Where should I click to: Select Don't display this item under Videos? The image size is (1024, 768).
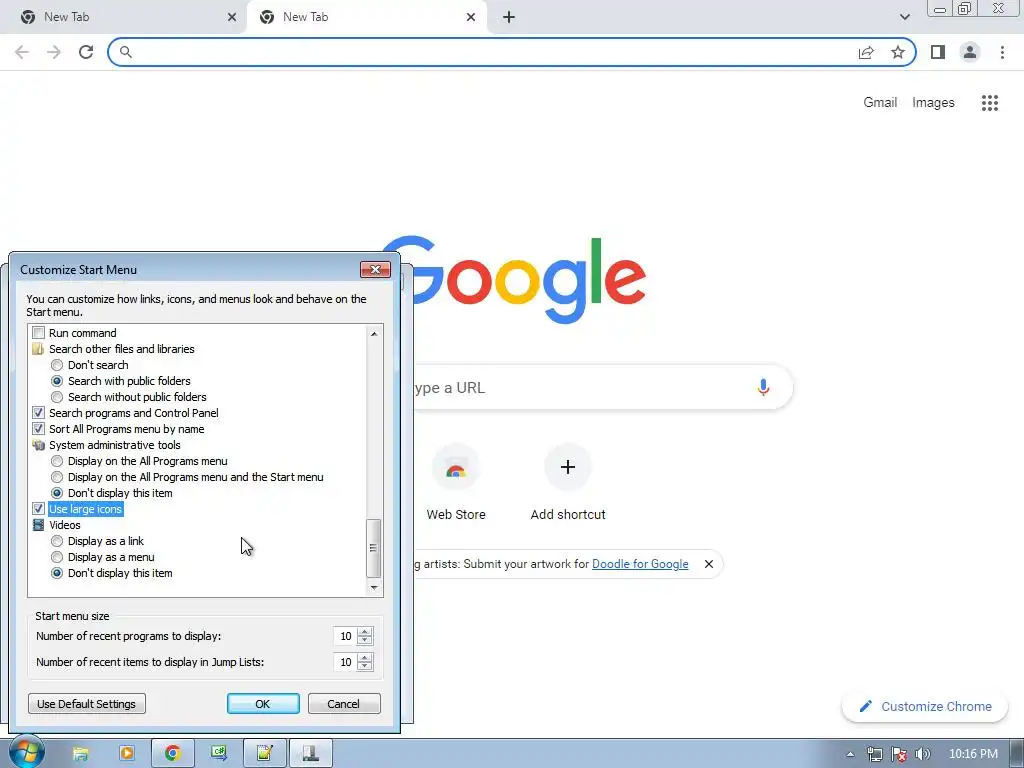pos(57,573)
